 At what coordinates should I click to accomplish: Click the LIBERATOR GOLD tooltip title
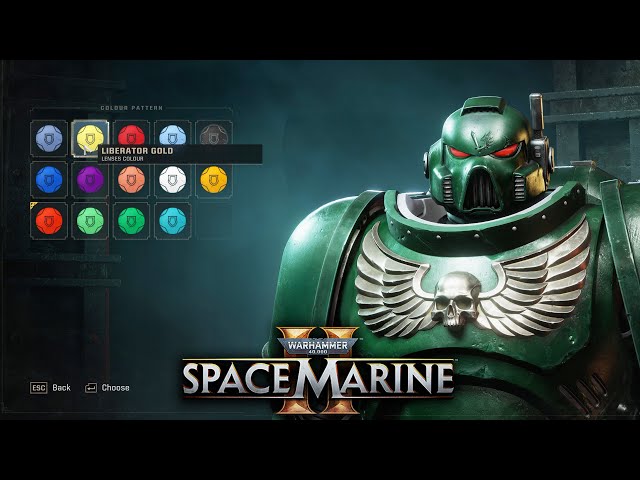point(137,151)
